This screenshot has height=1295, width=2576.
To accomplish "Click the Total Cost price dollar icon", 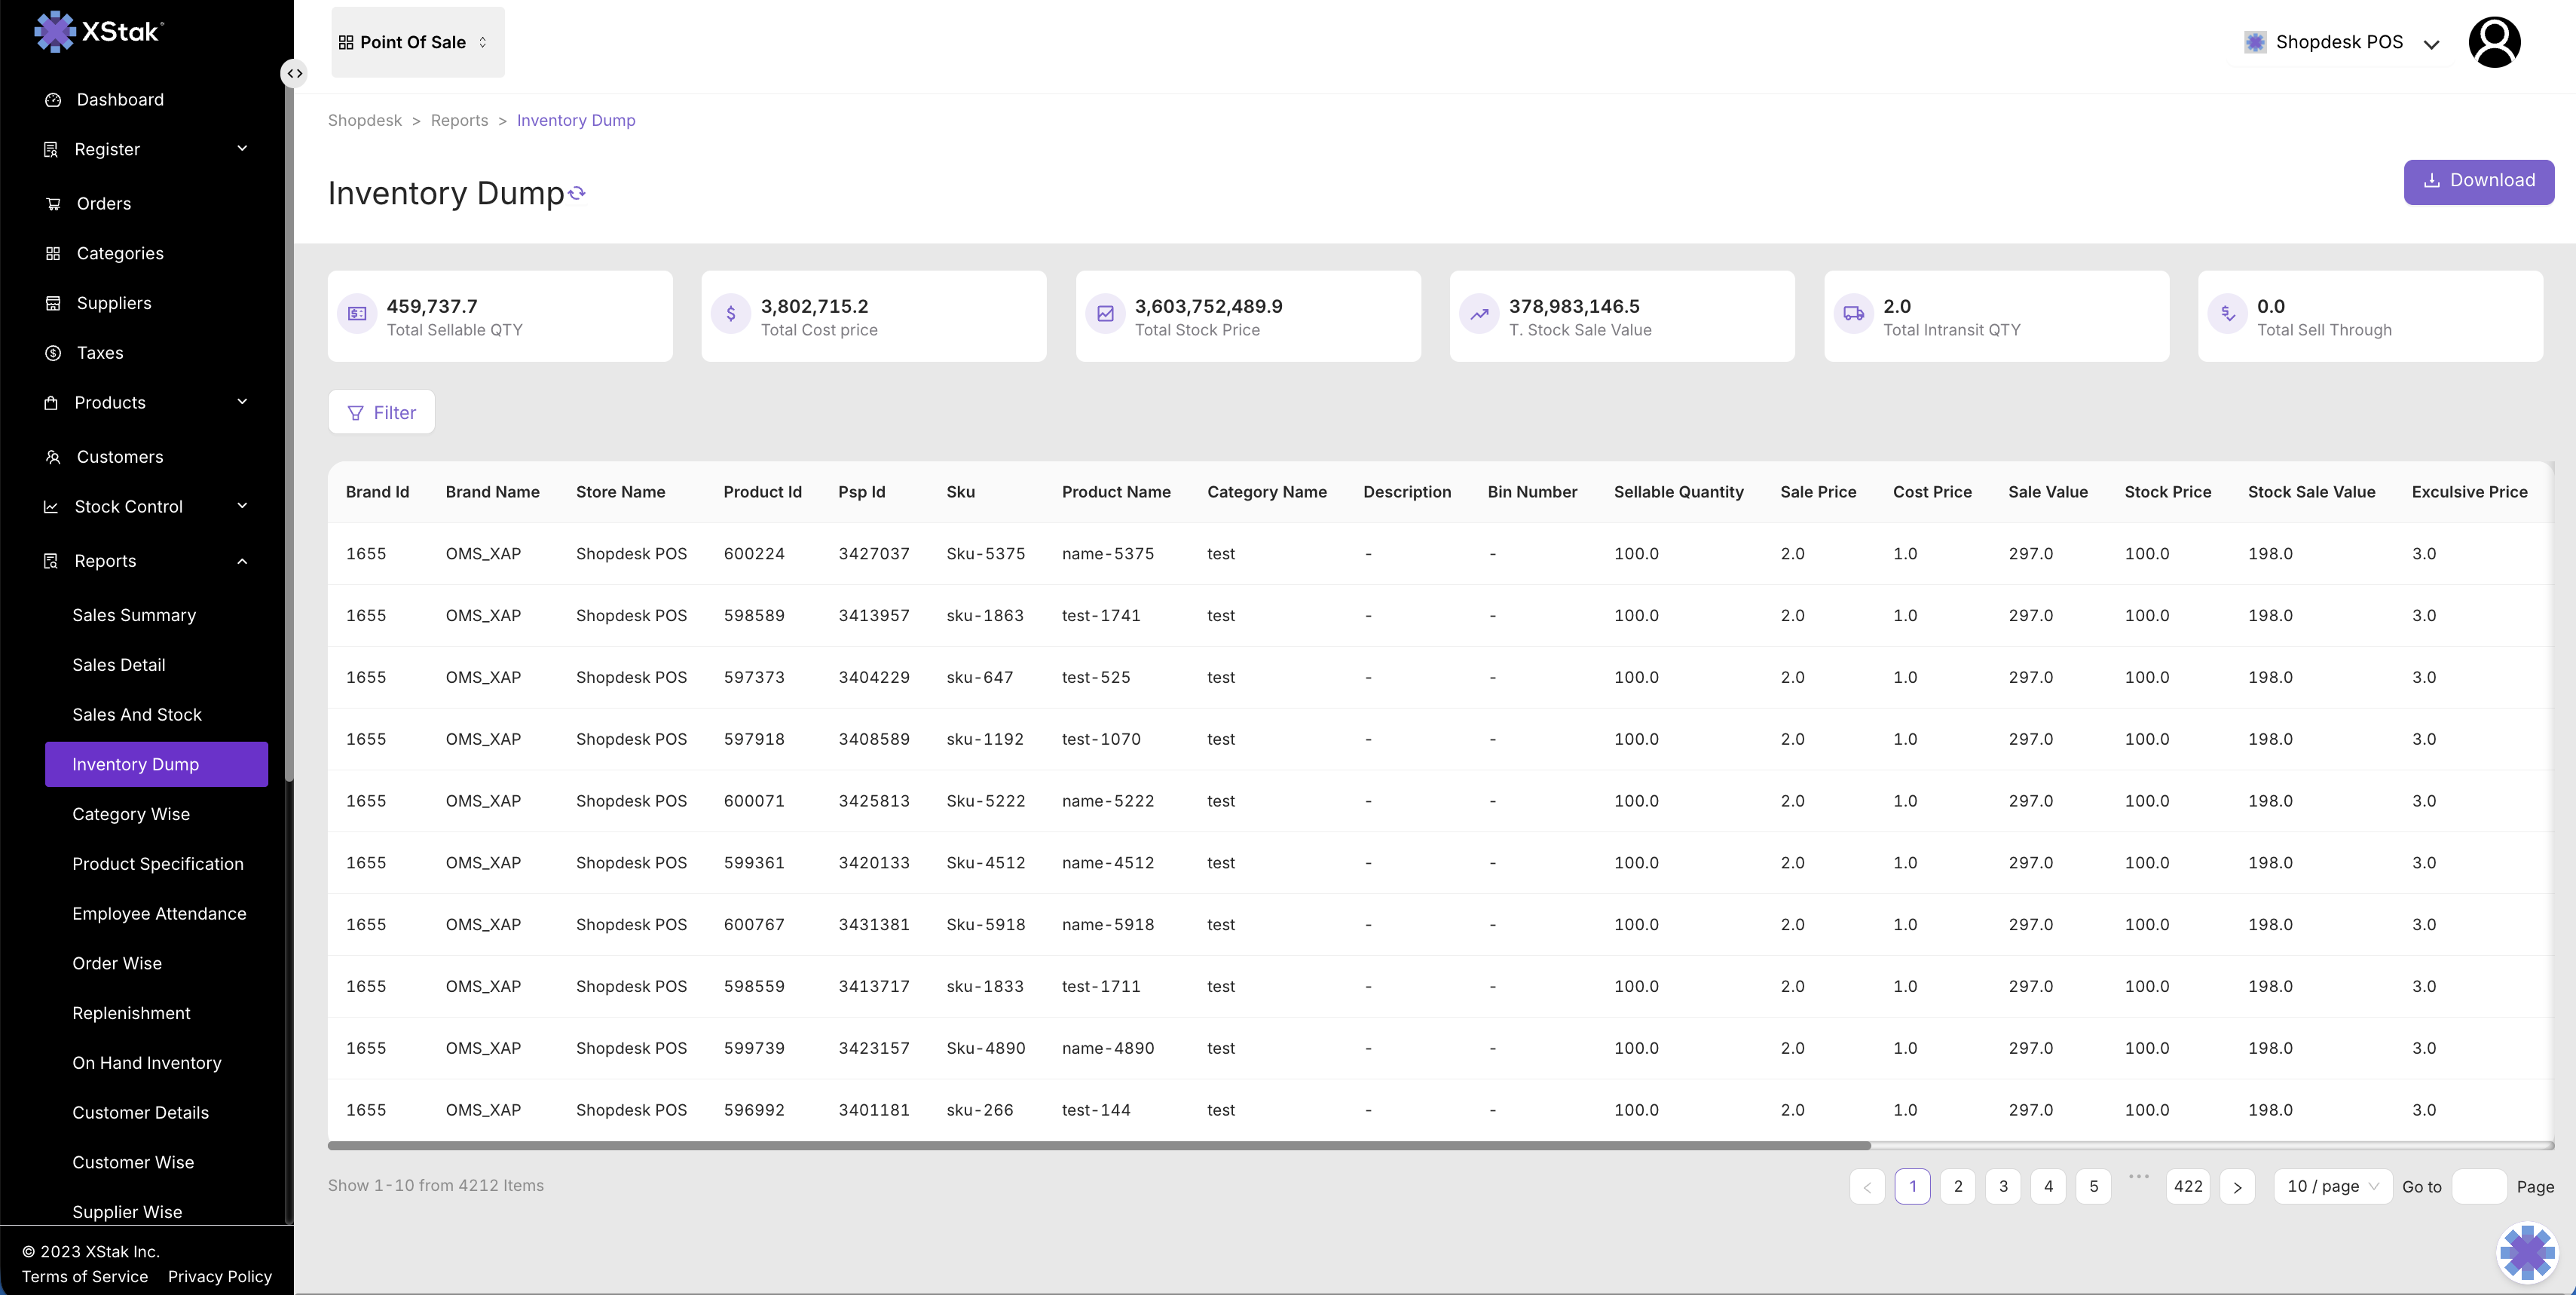I will (x=731, y=314).
